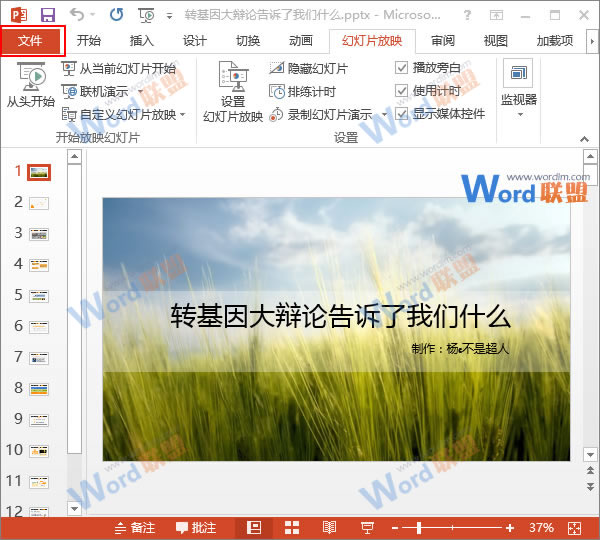Switch to the 设计 tab
Viewport: 600px width, 540px height.
[x=195, y=41]
